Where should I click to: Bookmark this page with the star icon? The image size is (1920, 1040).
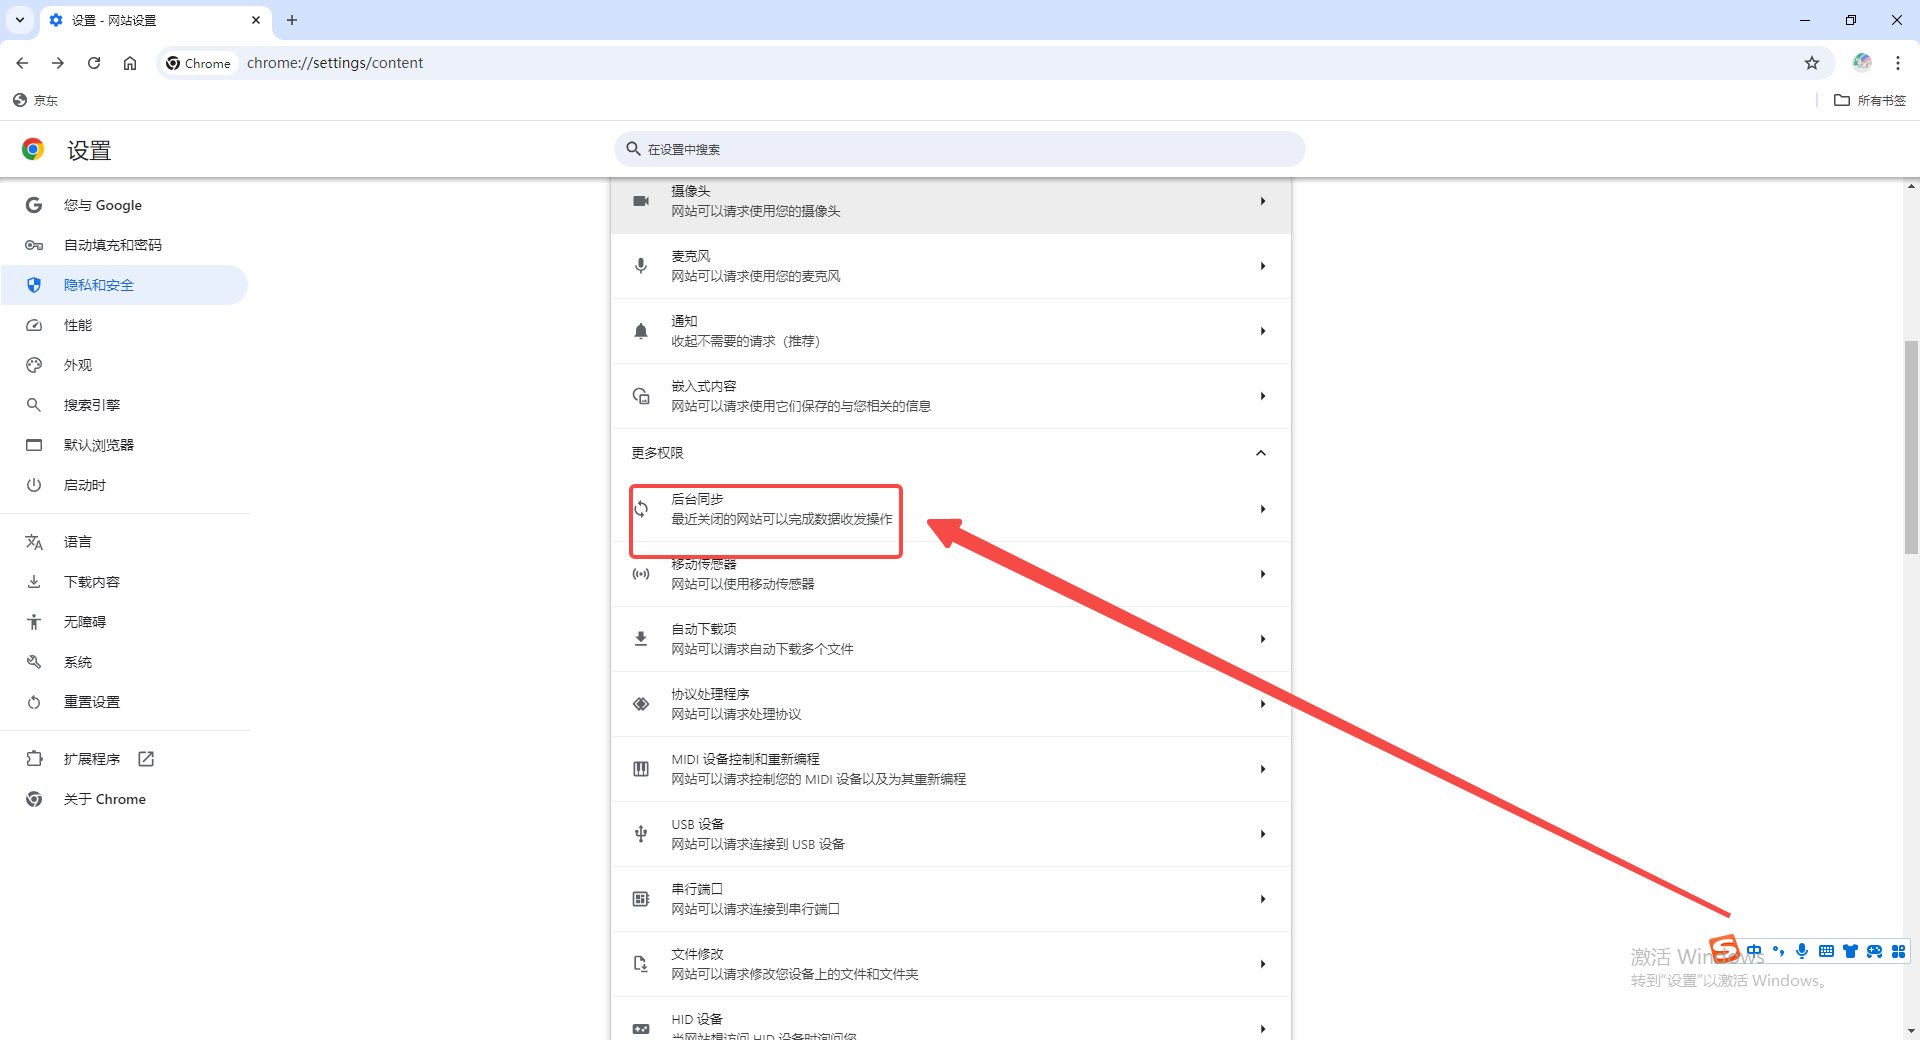(1812, 63)
